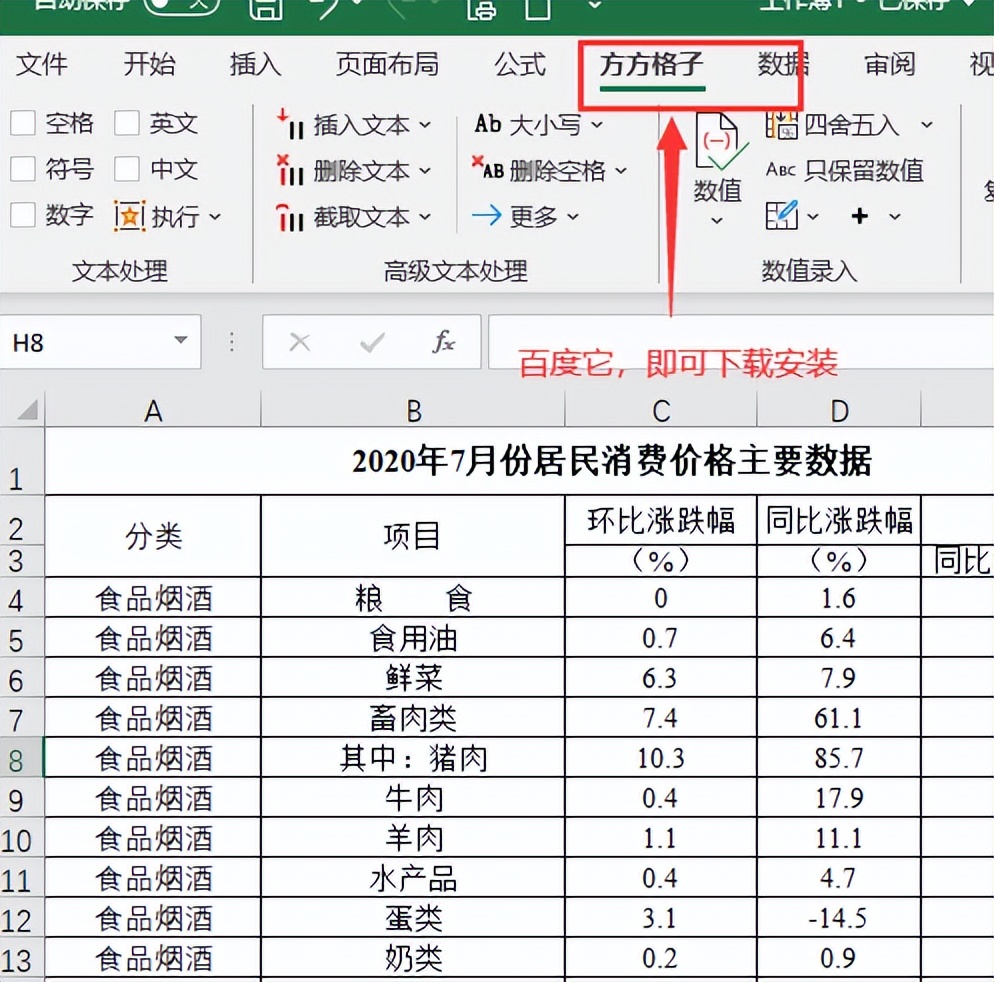Check the 中文 option
Screen dimensions: 994x982
[x=128, y=169]
